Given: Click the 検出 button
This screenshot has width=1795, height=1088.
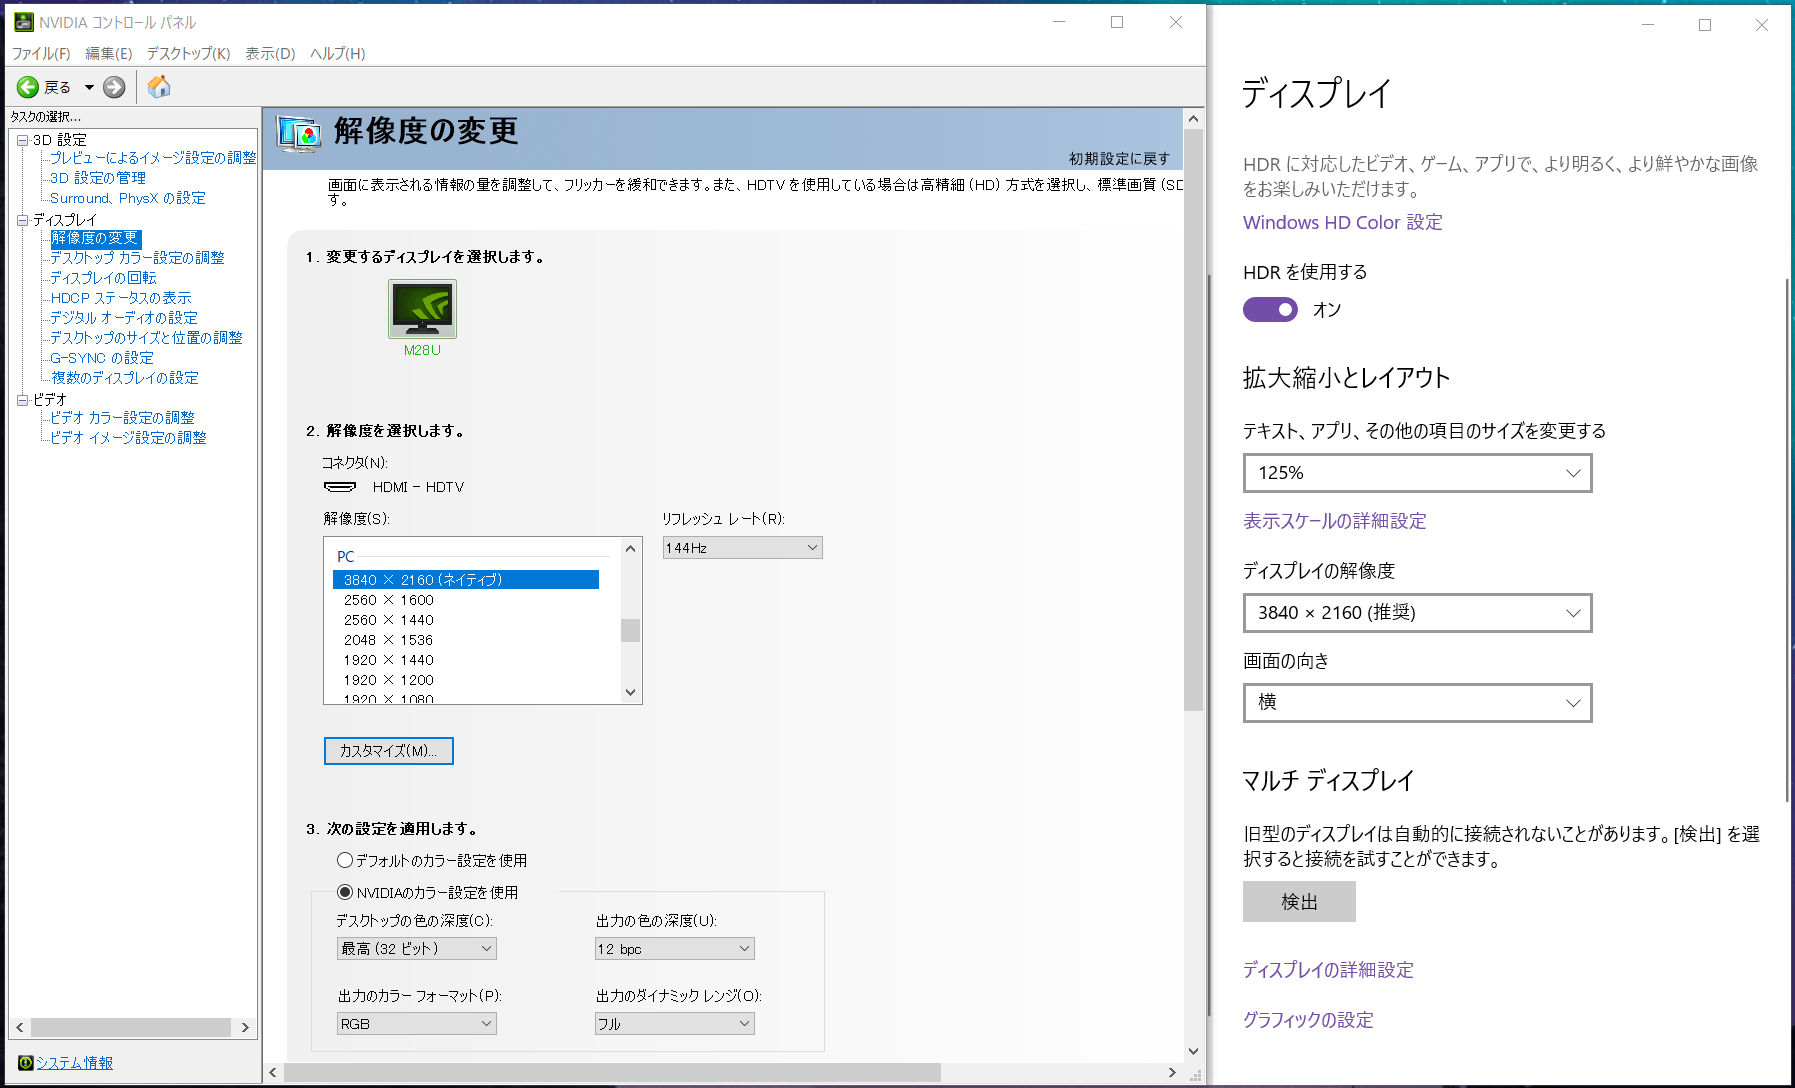Looking at the screenshot, I should coord(1299,902).
